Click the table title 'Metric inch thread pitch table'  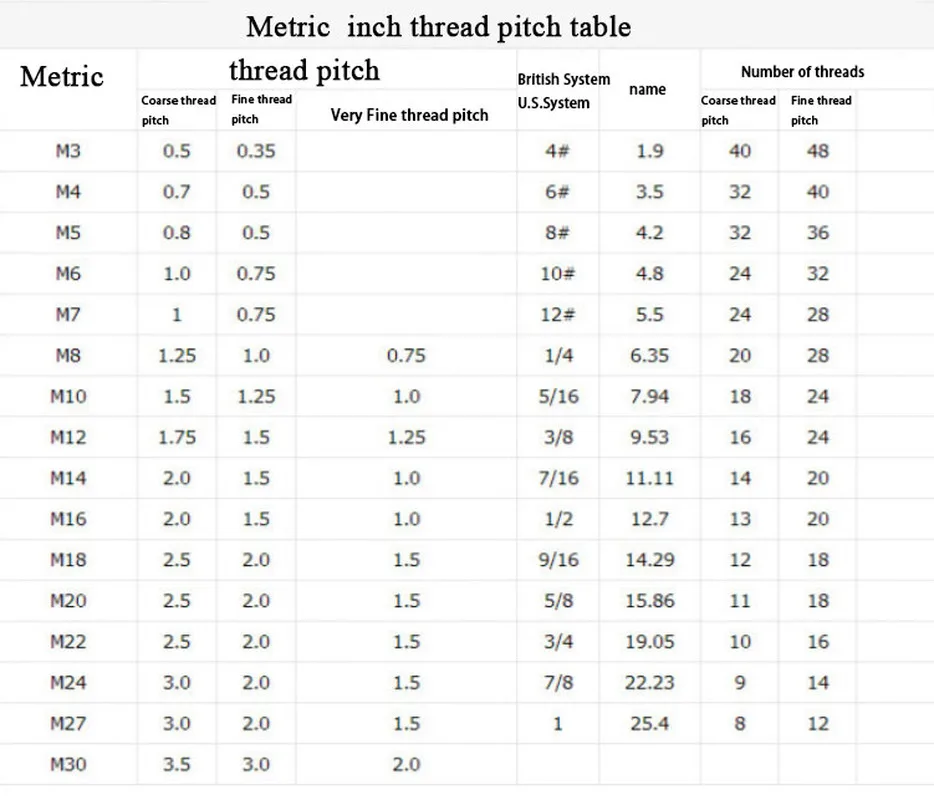click(438, 26)
